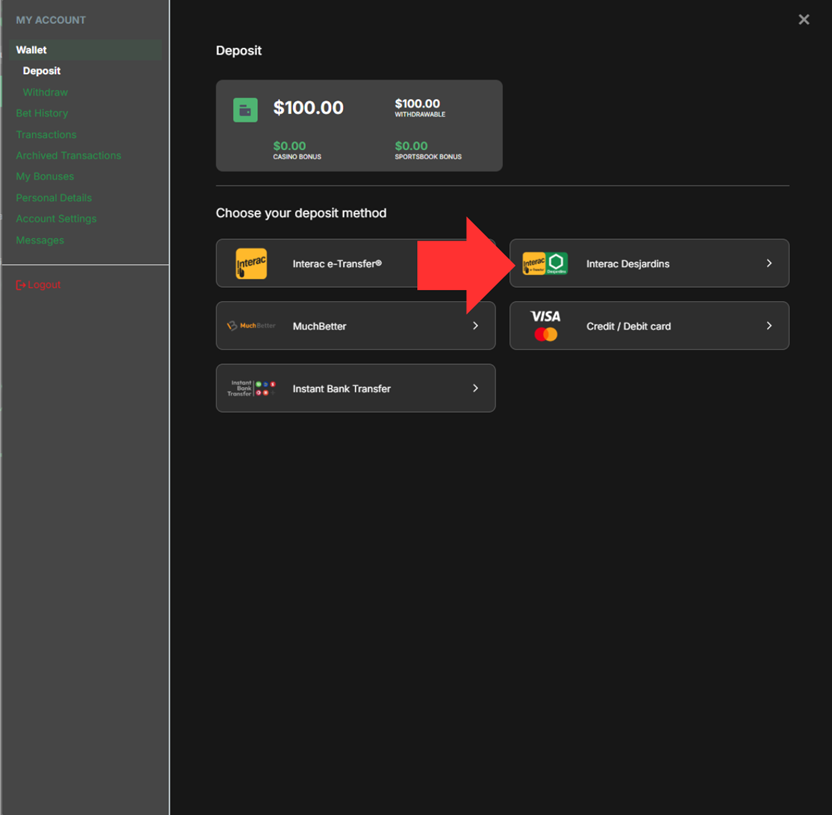Open Account Settings from the sidebar
The image size is (832, 815).
pos(56,218)
